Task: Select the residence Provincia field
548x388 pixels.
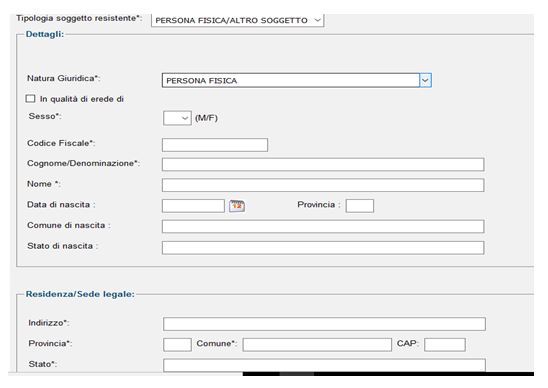Action: (177, 345)
